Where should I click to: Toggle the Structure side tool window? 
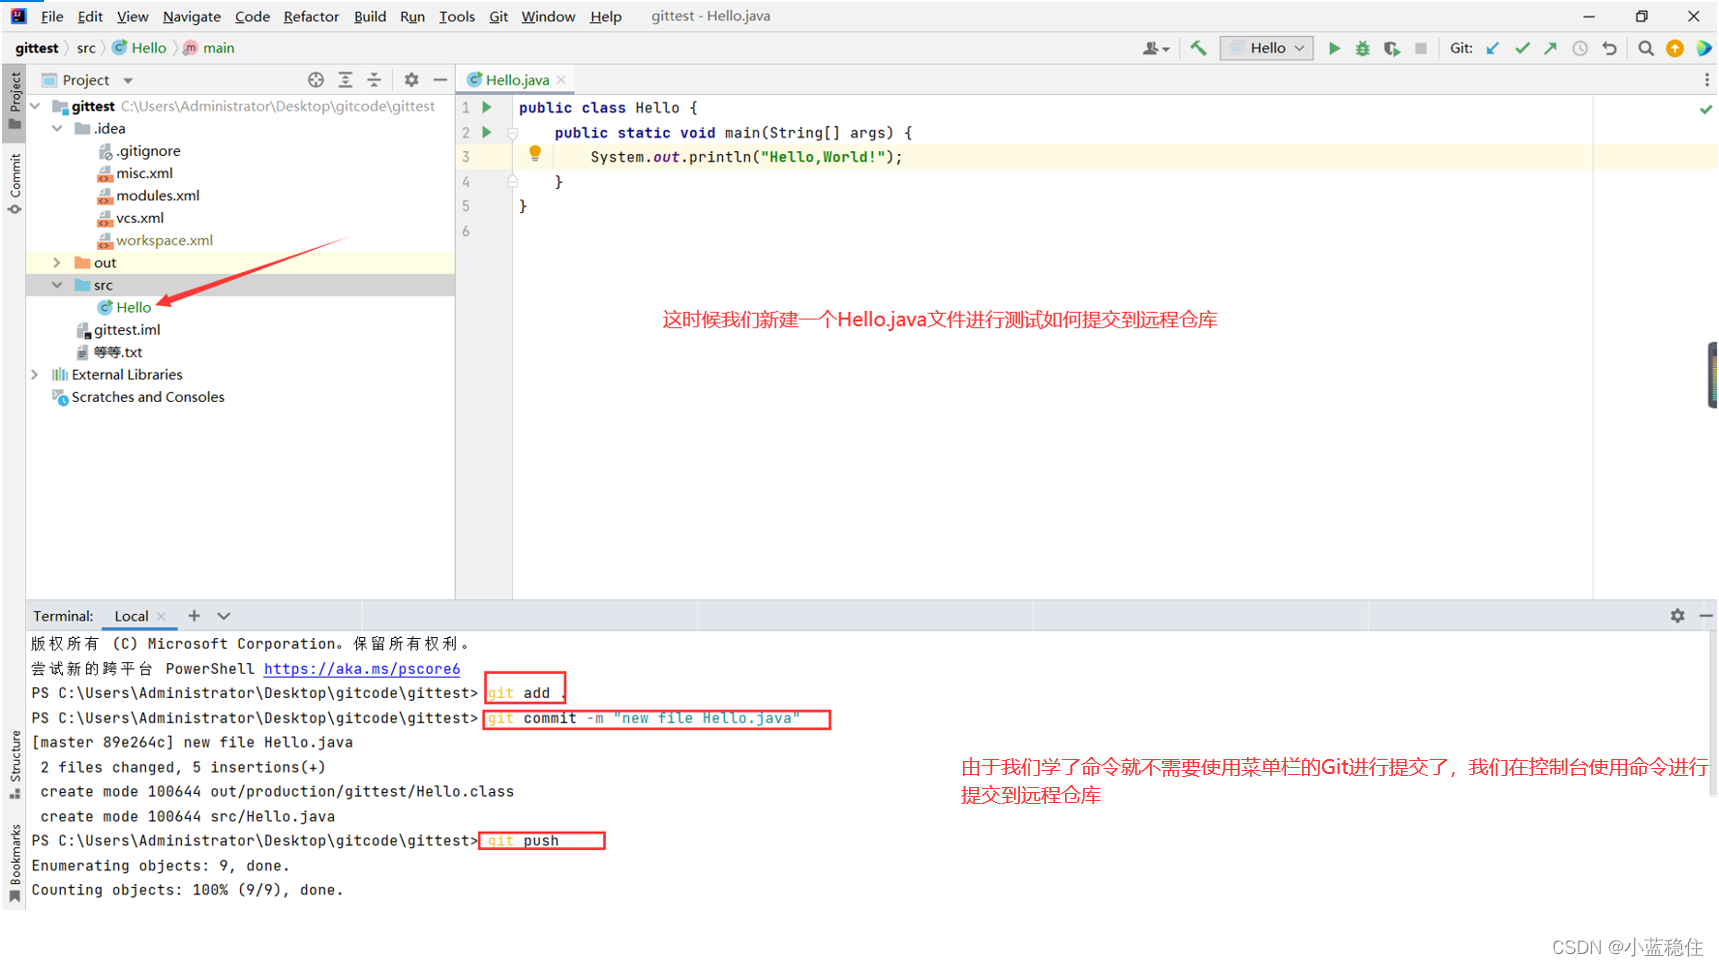coord(14,765)
